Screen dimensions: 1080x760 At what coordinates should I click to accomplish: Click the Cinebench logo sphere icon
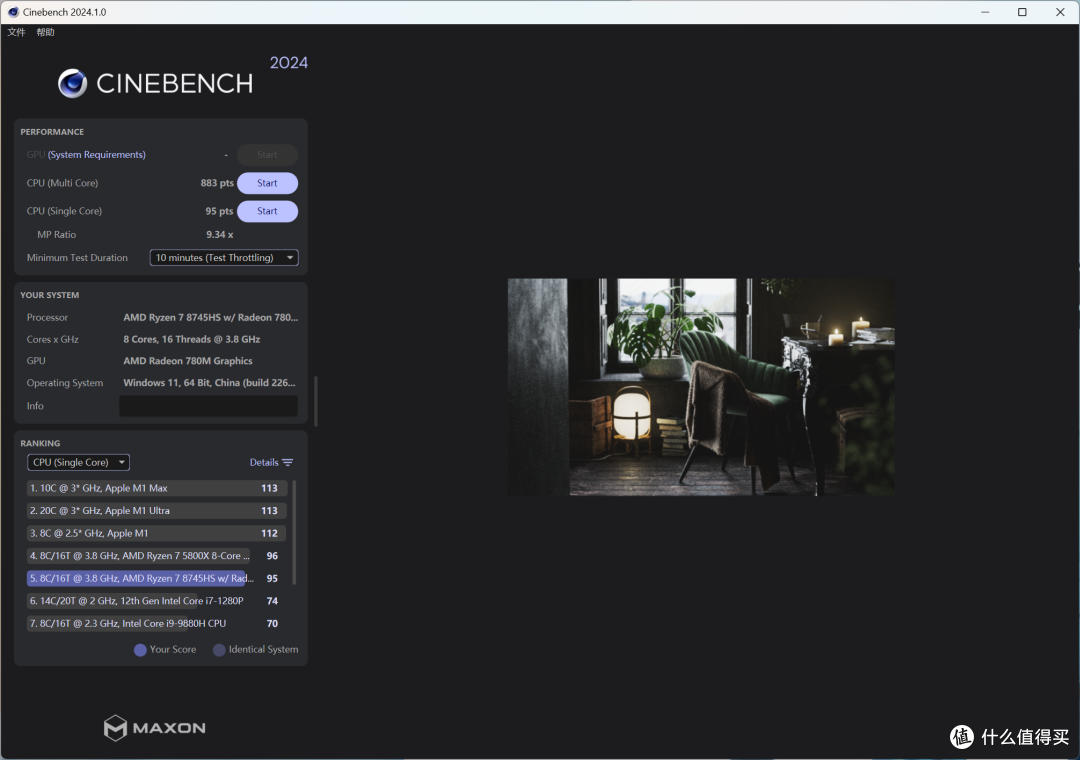tap(72, 83)
